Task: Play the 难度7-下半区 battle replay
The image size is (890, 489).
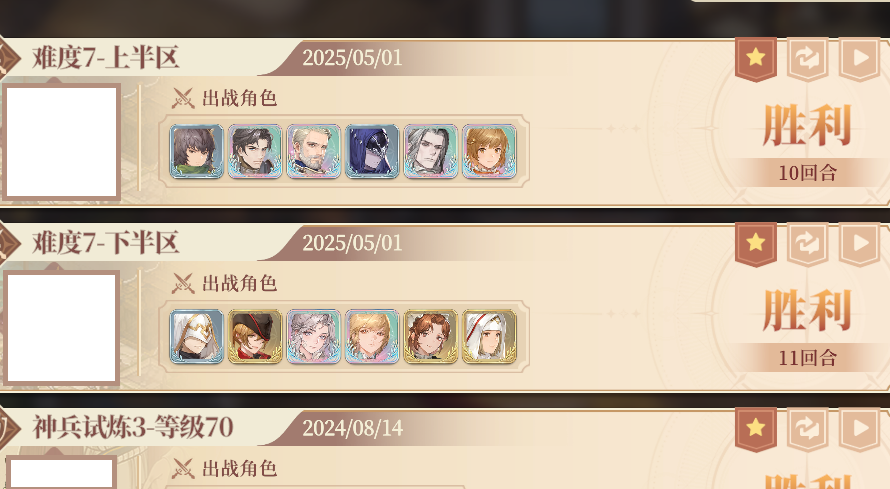Action: pos(859,244)
